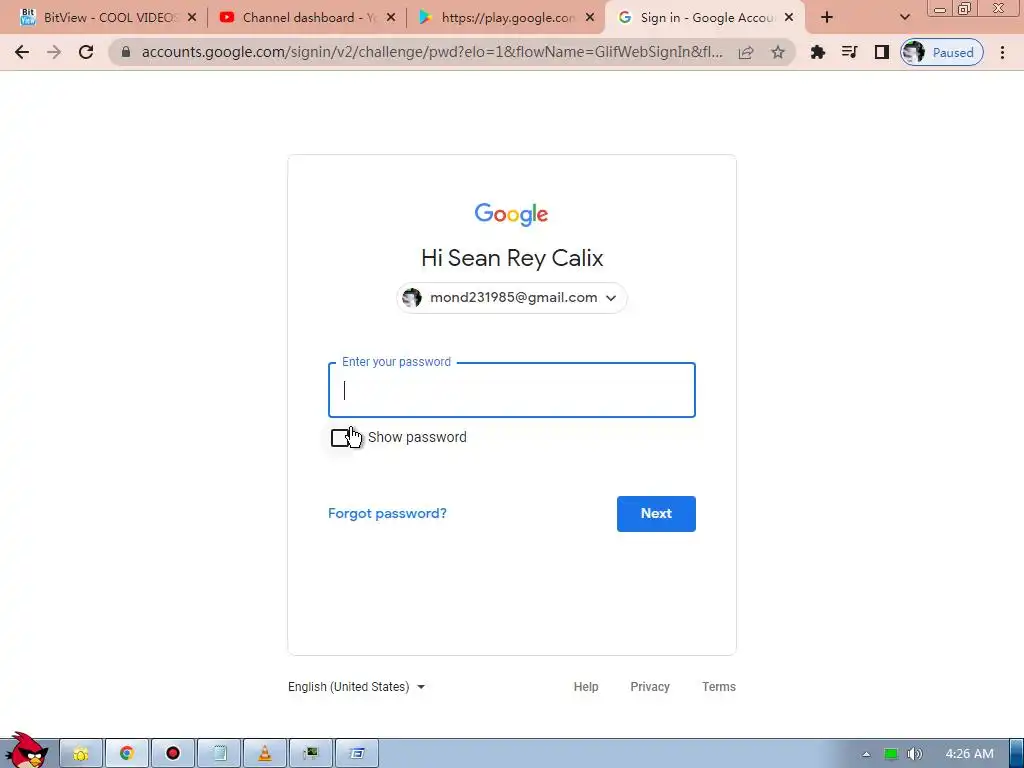Check the Show password box
The width and height of the screenshot is (1024, 768).
point(341,438)
